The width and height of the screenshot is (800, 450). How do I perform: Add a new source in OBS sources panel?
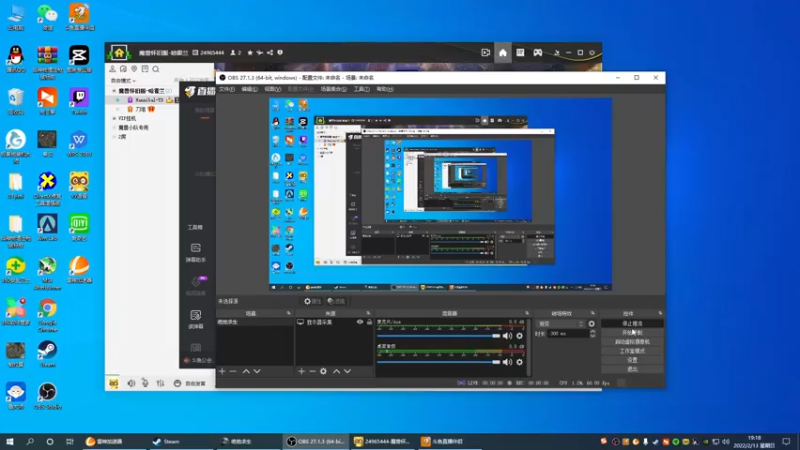(301, 371)
